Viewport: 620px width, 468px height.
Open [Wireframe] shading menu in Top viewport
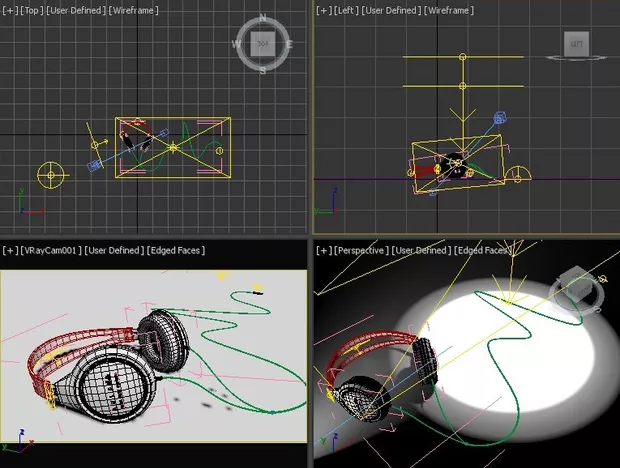coord(134,11)
